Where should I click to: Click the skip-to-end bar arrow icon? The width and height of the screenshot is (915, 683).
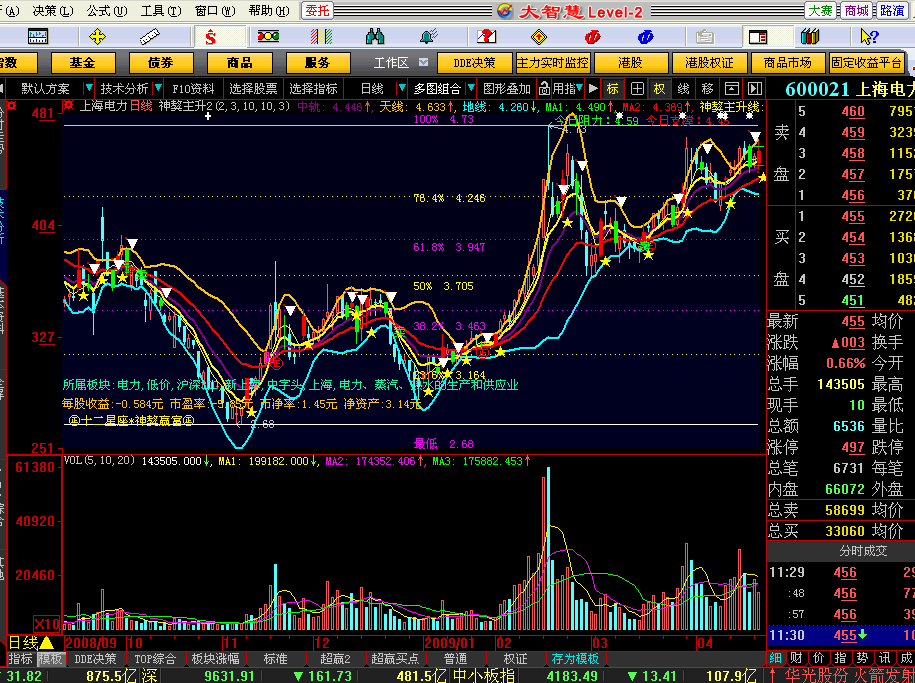click(755, 89)
